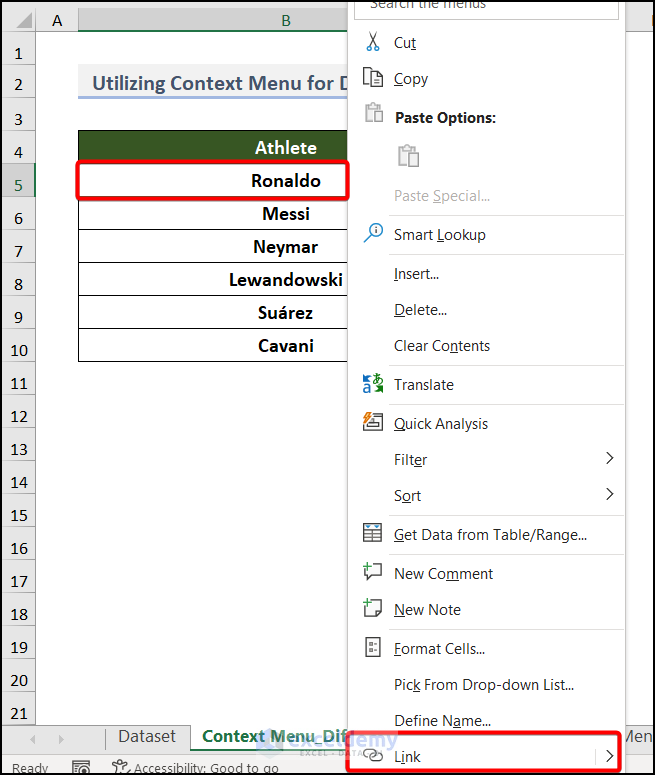The height and width of the screenshot is (775, 655).
Task: Select Clear Contents menu entry
Action: [x=442, y=346]
